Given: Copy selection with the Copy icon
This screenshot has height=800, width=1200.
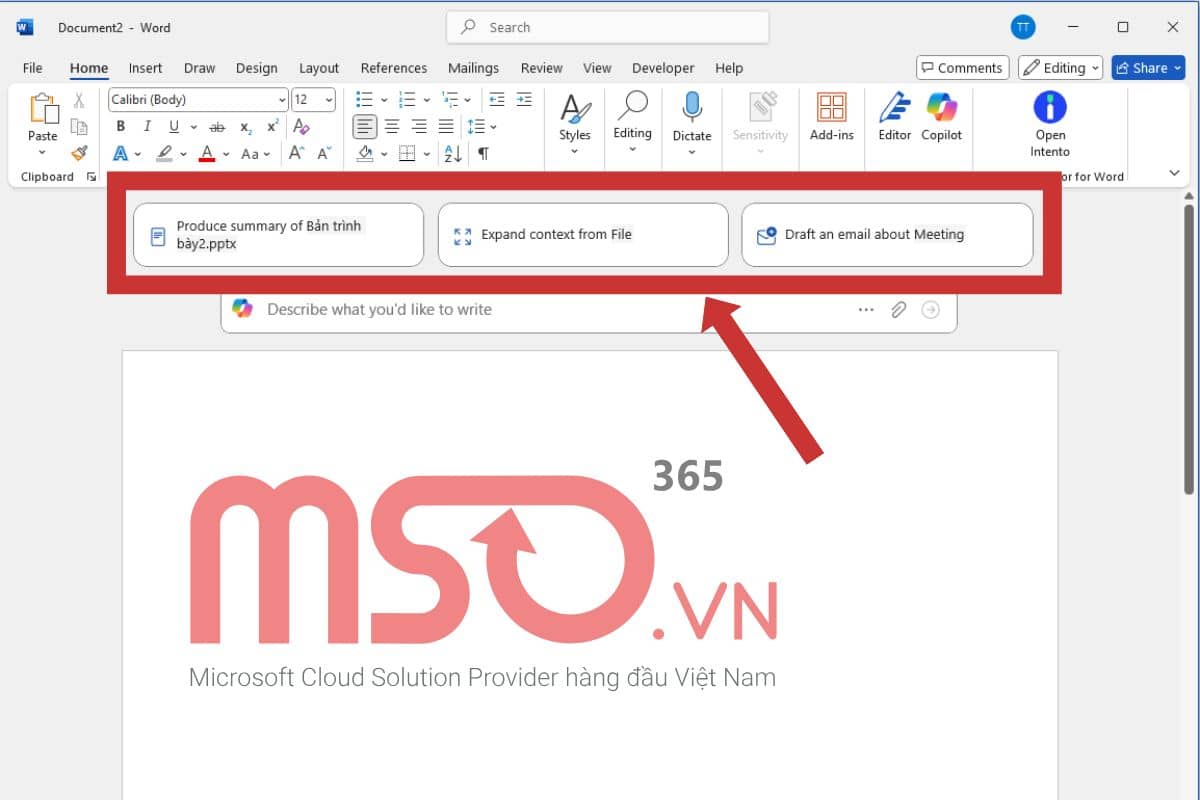Looking at the screenshot, I should point(79,126).
